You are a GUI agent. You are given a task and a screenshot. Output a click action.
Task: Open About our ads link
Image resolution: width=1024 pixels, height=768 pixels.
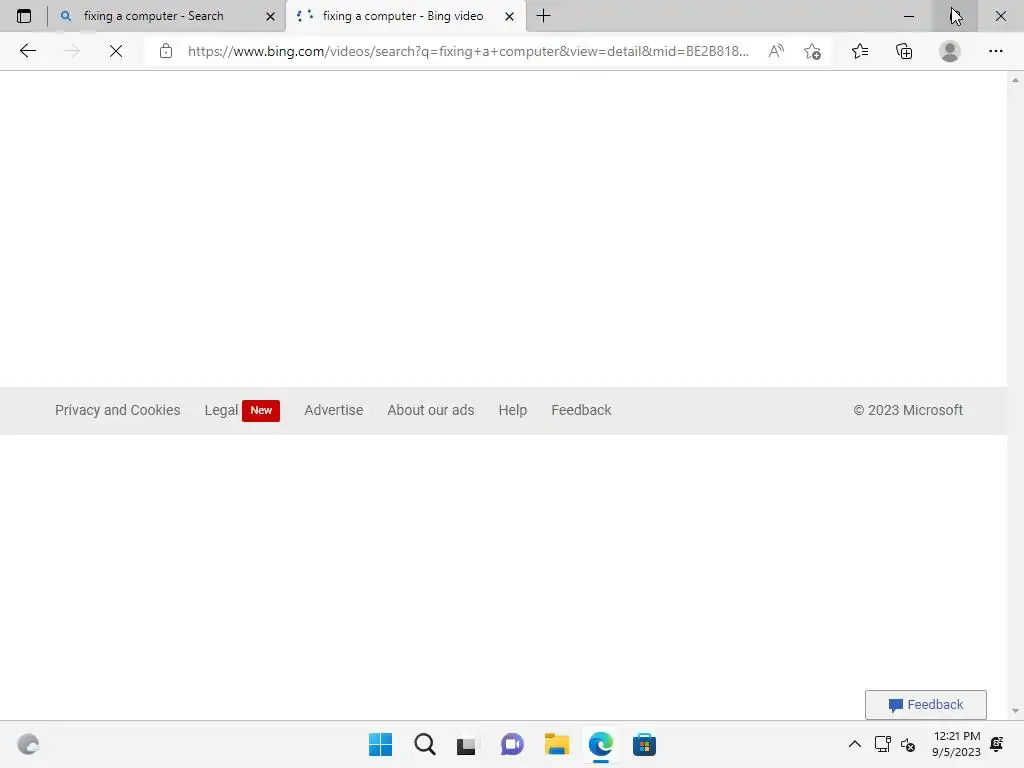tap(430, 410)
